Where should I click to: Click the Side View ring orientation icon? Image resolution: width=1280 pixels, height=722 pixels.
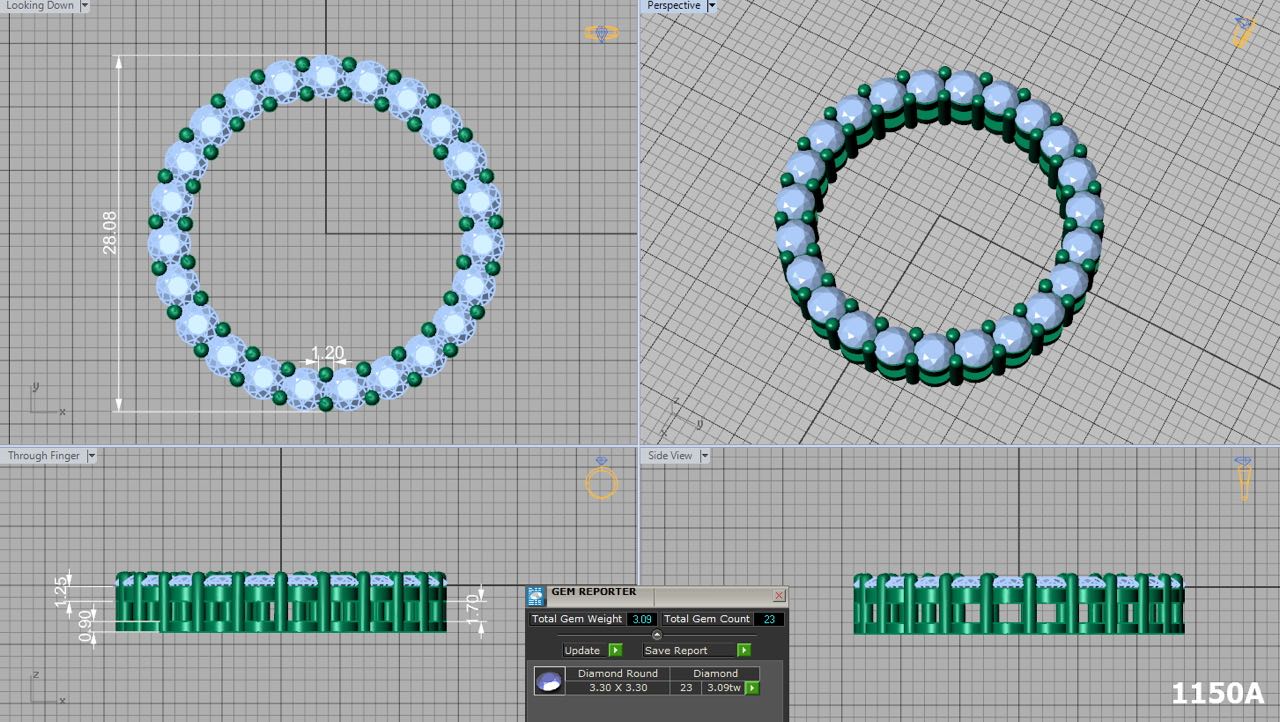1243,478
